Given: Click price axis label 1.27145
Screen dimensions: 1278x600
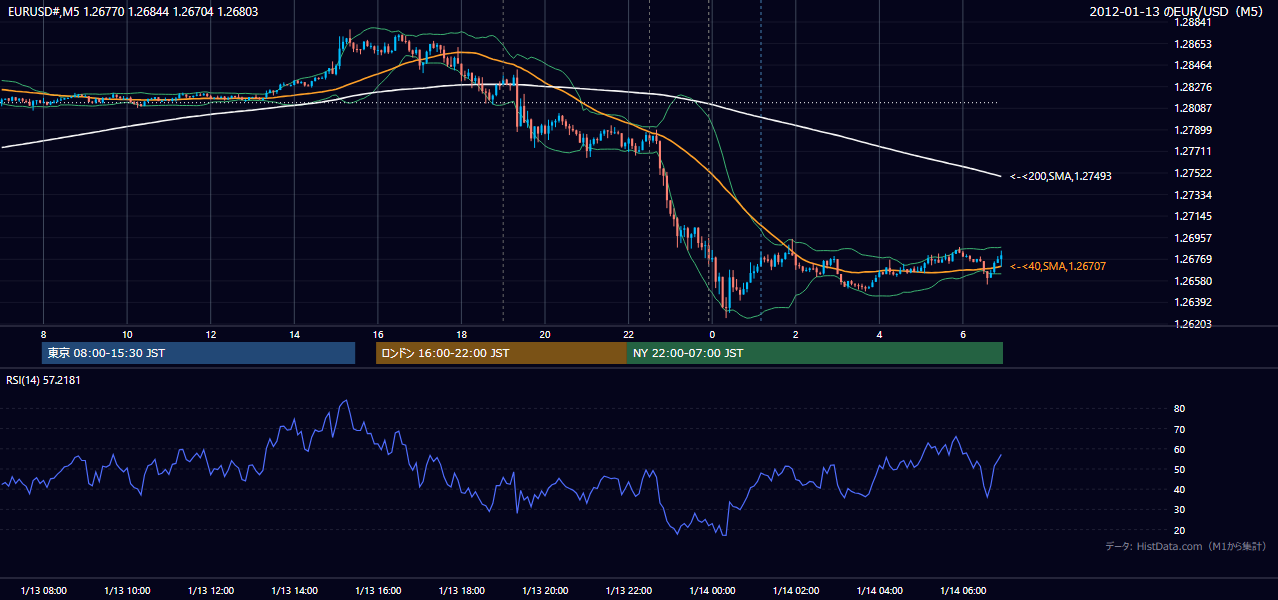Looking at the screenshot, I should point(1193,216).
